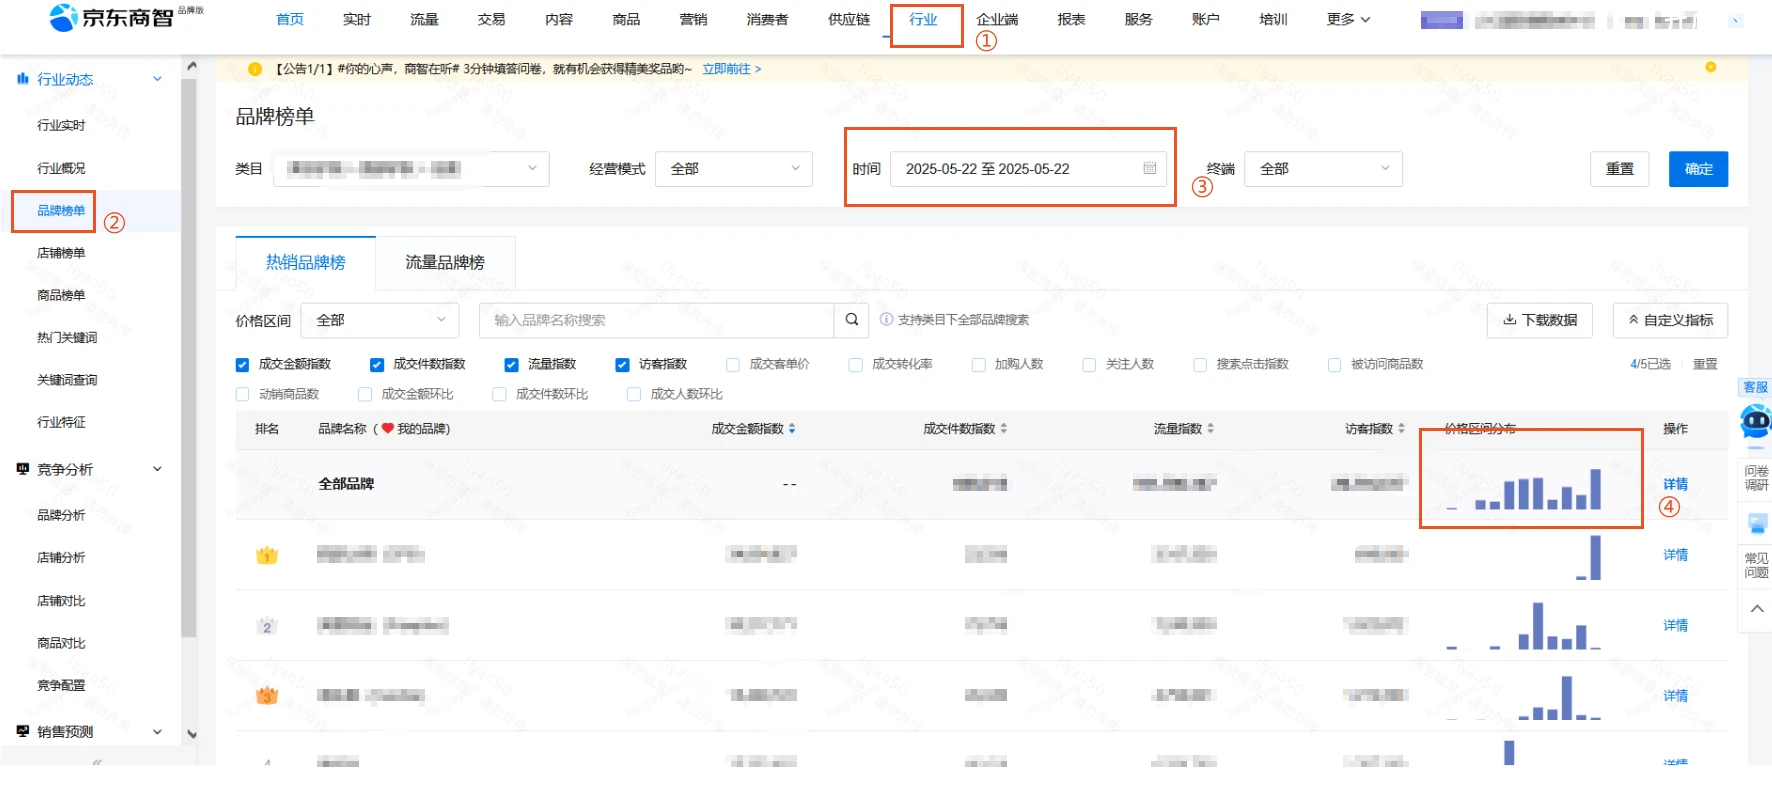Select 热销品牌榜 tab
1772x796 pixels.
[305, 262]
